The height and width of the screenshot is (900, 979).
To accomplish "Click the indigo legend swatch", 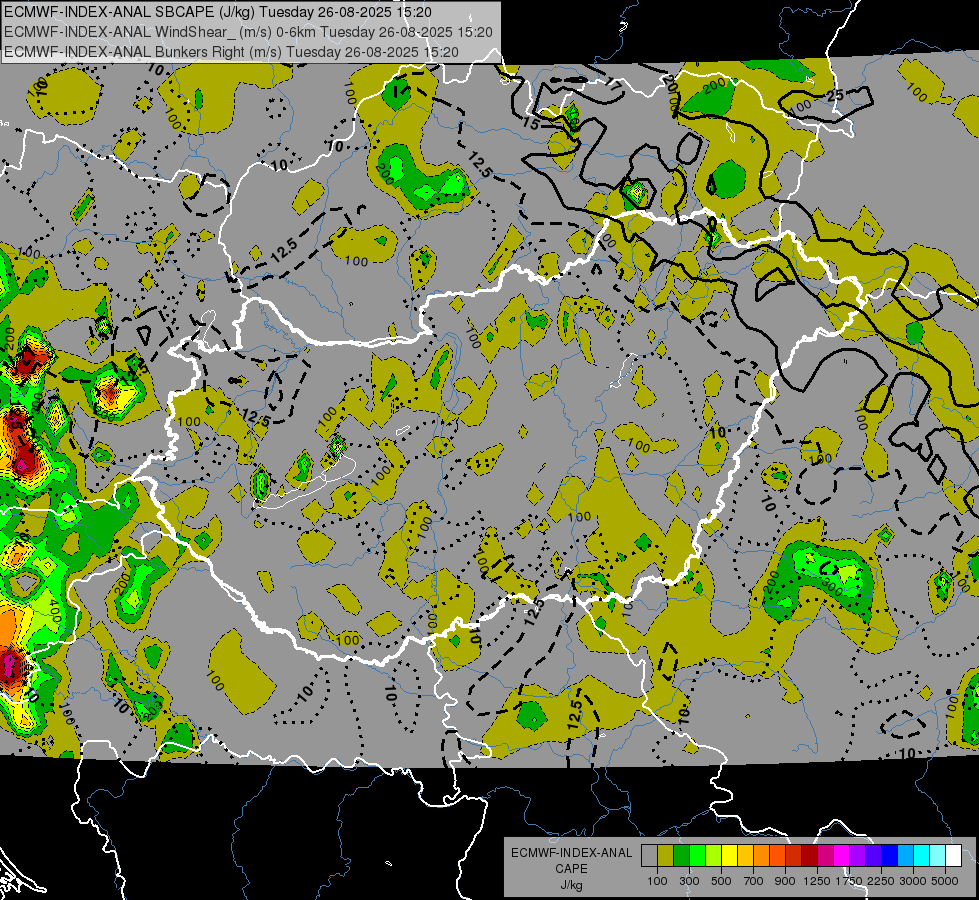I will pyautogui.click(x=873, y=856).
